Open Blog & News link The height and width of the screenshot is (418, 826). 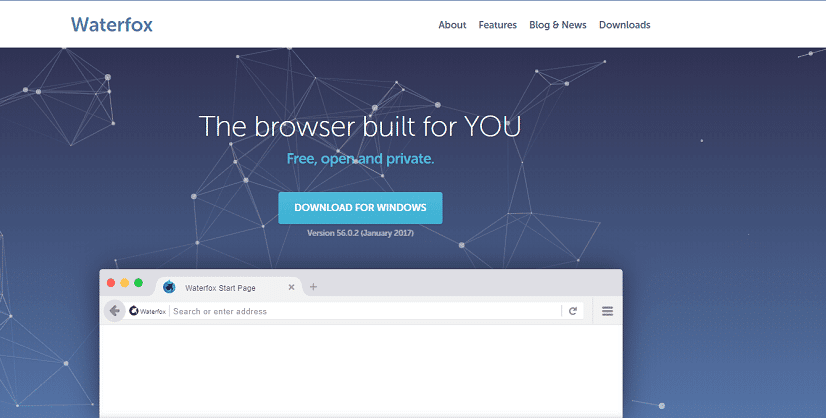click(557, 25)
